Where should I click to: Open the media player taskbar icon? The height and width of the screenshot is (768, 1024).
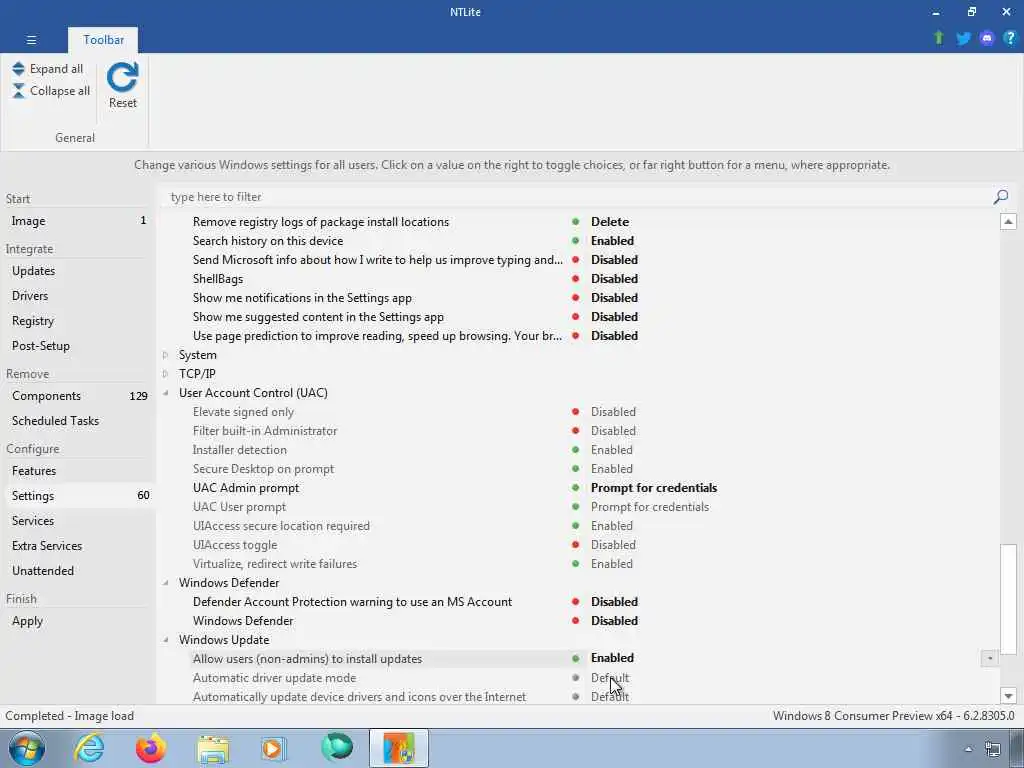pyautogui.click(x=274, y=748)
